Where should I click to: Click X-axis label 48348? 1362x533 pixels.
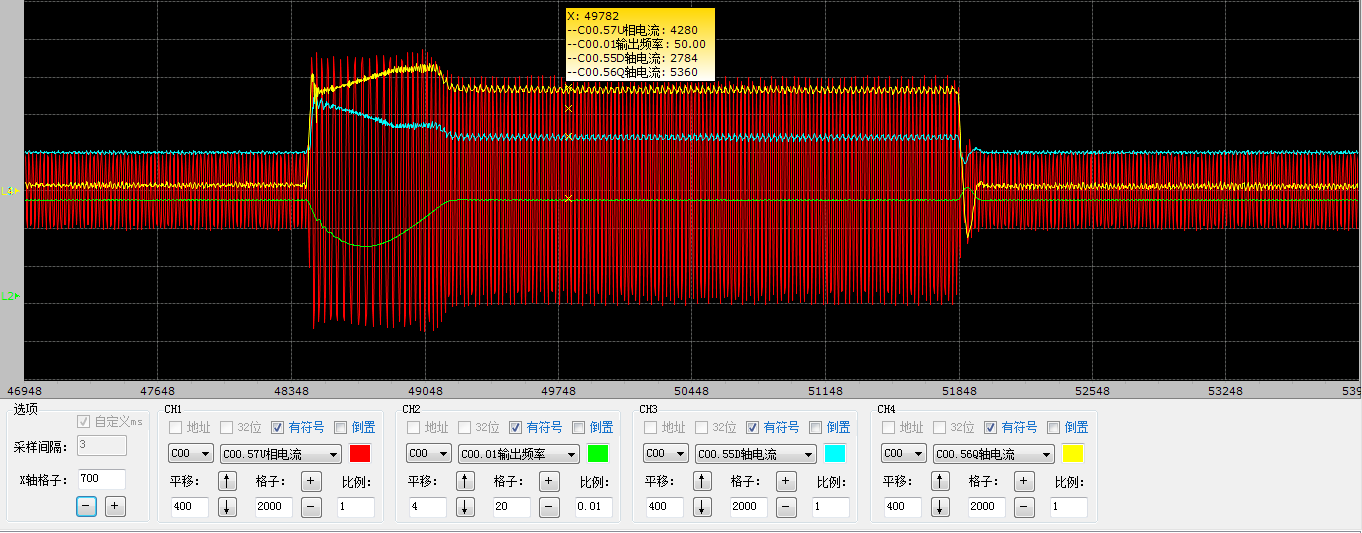pyautogui.click(x=291, y=391)
